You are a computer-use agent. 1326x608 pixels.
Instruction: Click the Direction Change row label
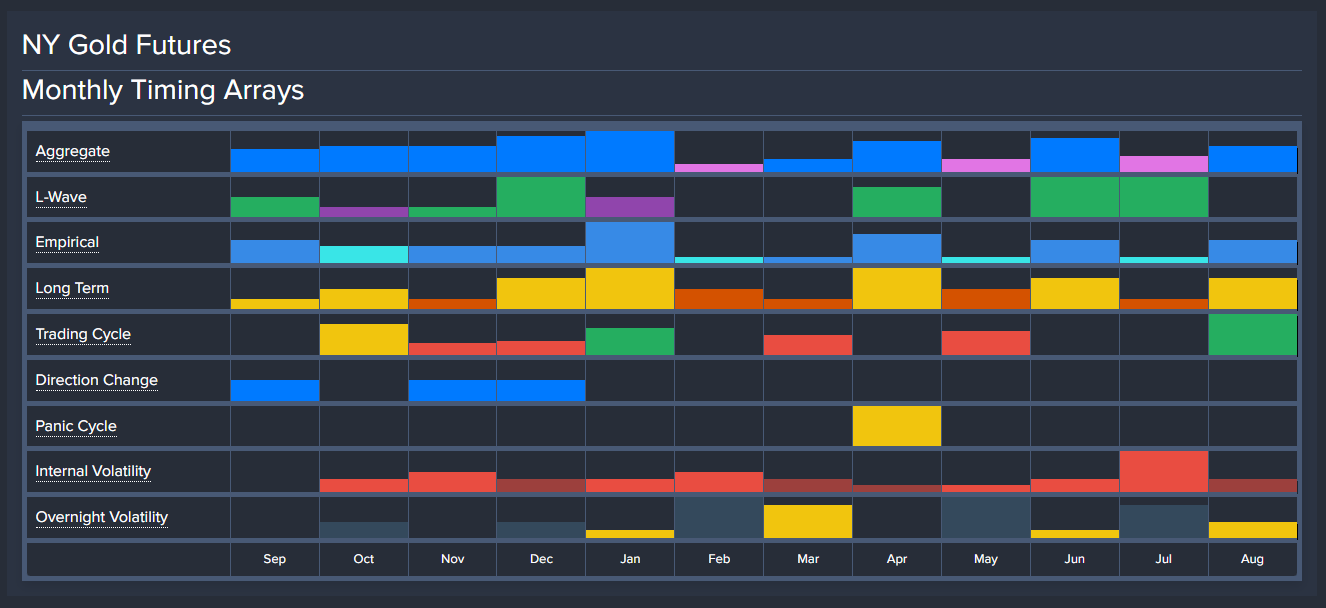96,381
